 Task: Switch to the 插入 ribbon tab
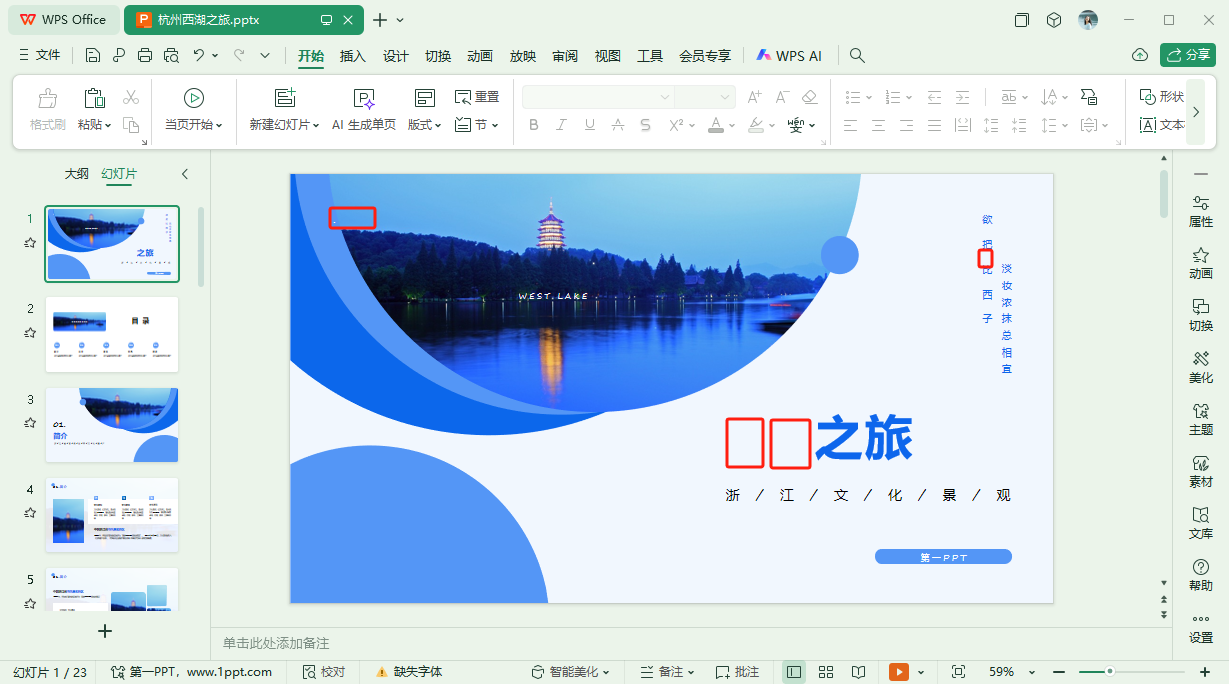[x=352, y=57]
